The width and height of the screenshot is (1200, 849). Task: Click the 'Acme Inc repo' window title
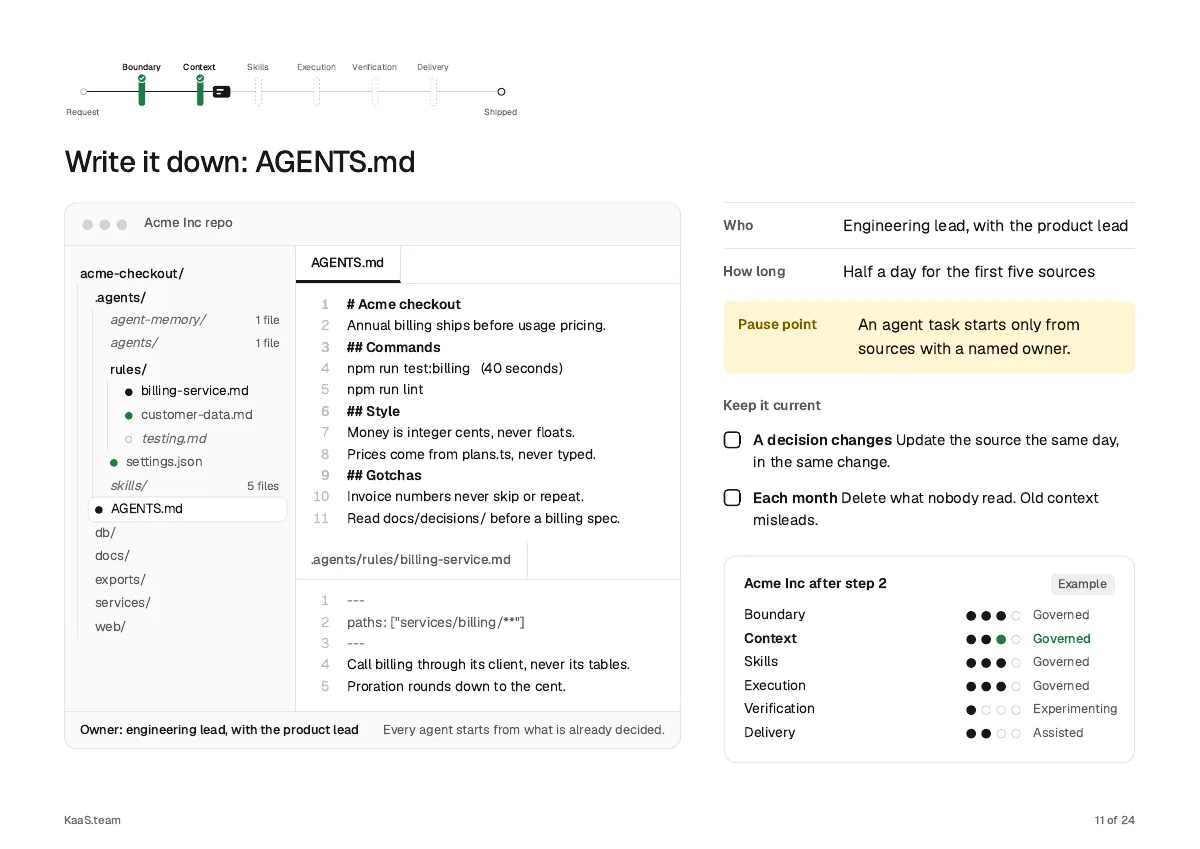pos(188,223)
